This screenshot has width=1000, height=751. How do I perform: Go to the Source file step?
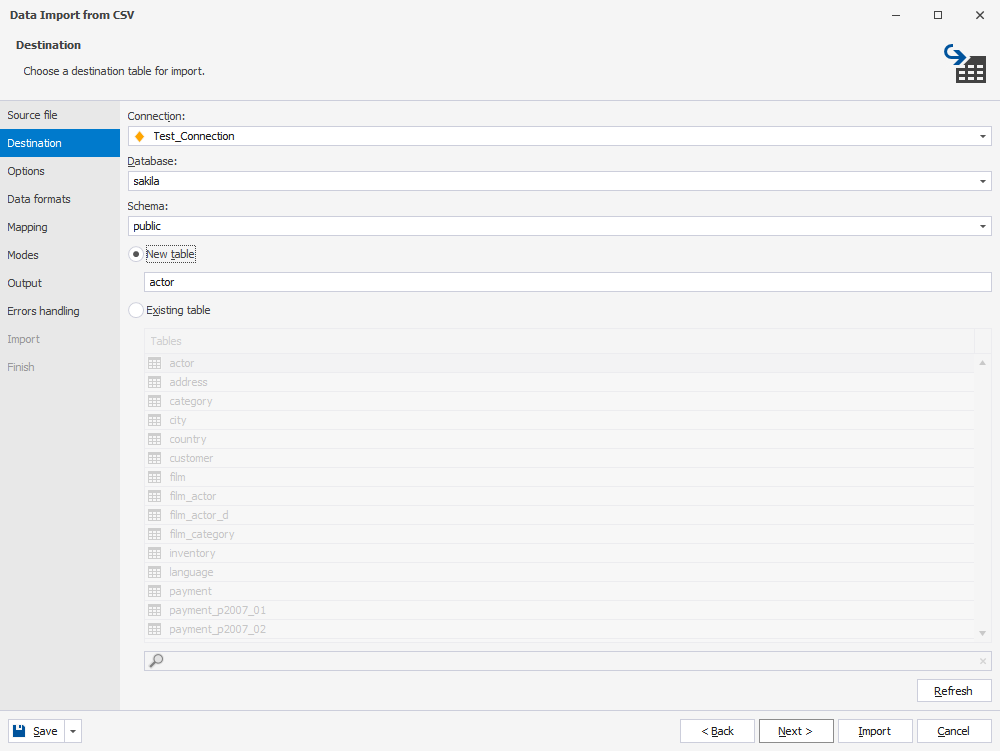point(60,115)
